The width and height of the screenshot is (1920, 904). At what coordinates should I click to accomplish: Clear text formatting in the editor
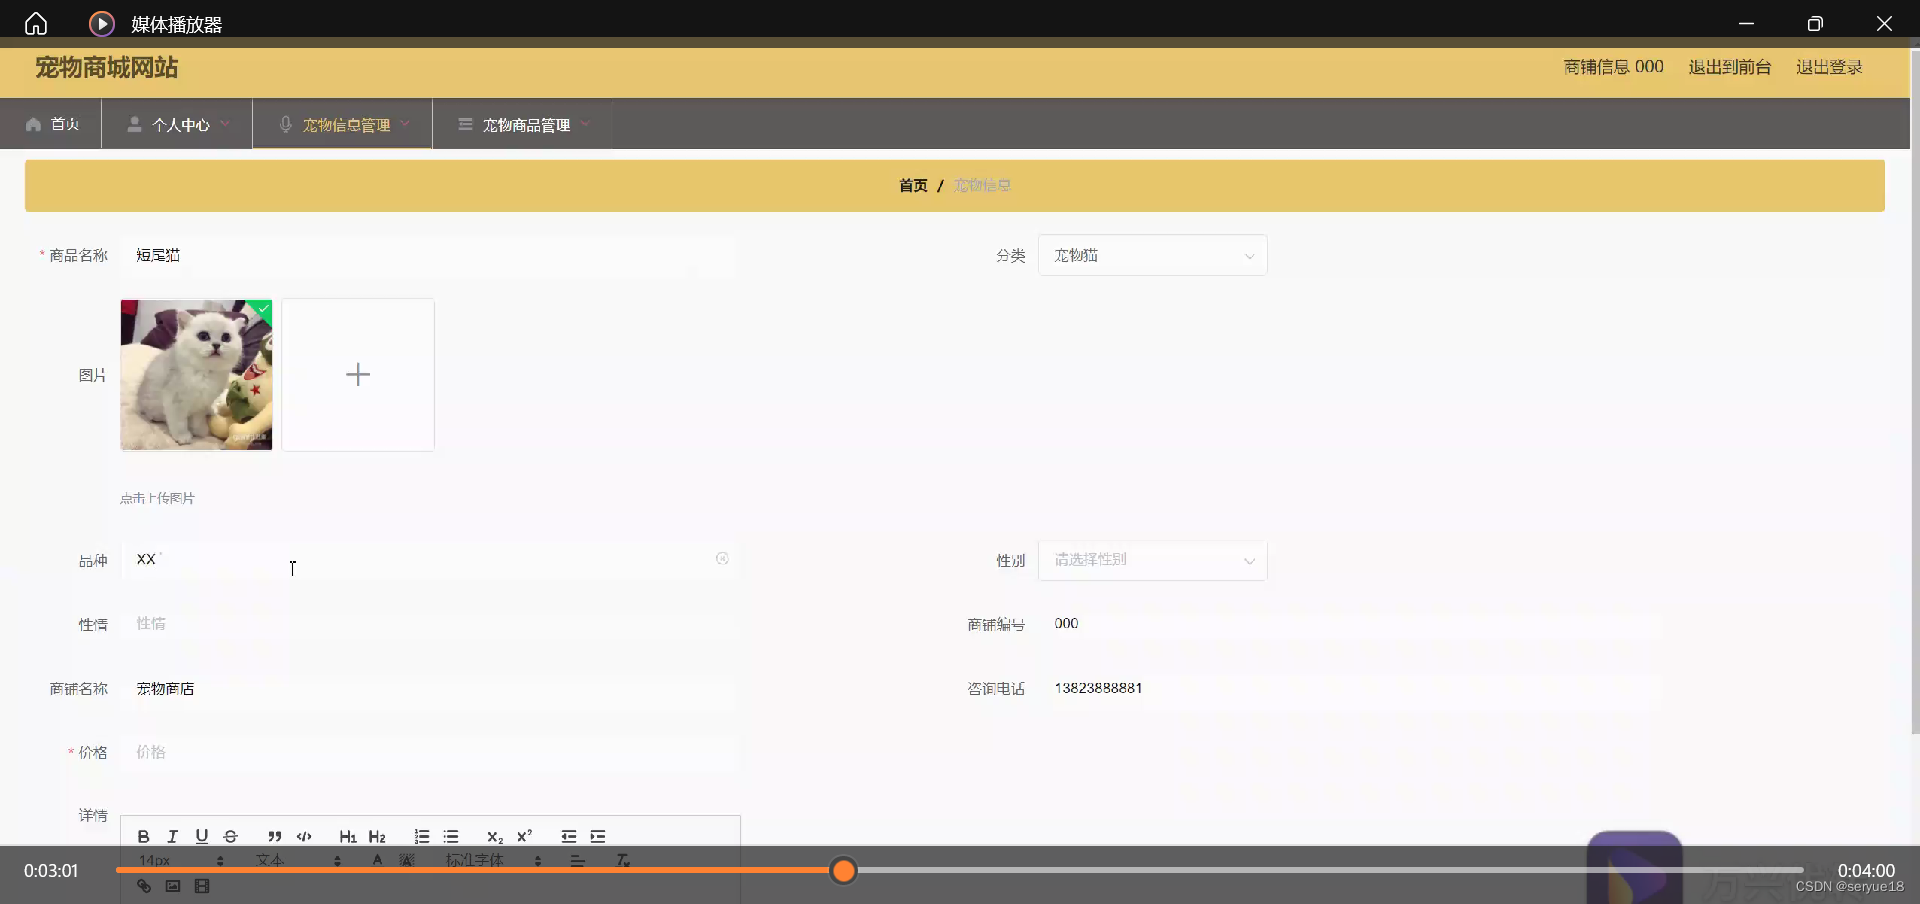tap(622, 860)
